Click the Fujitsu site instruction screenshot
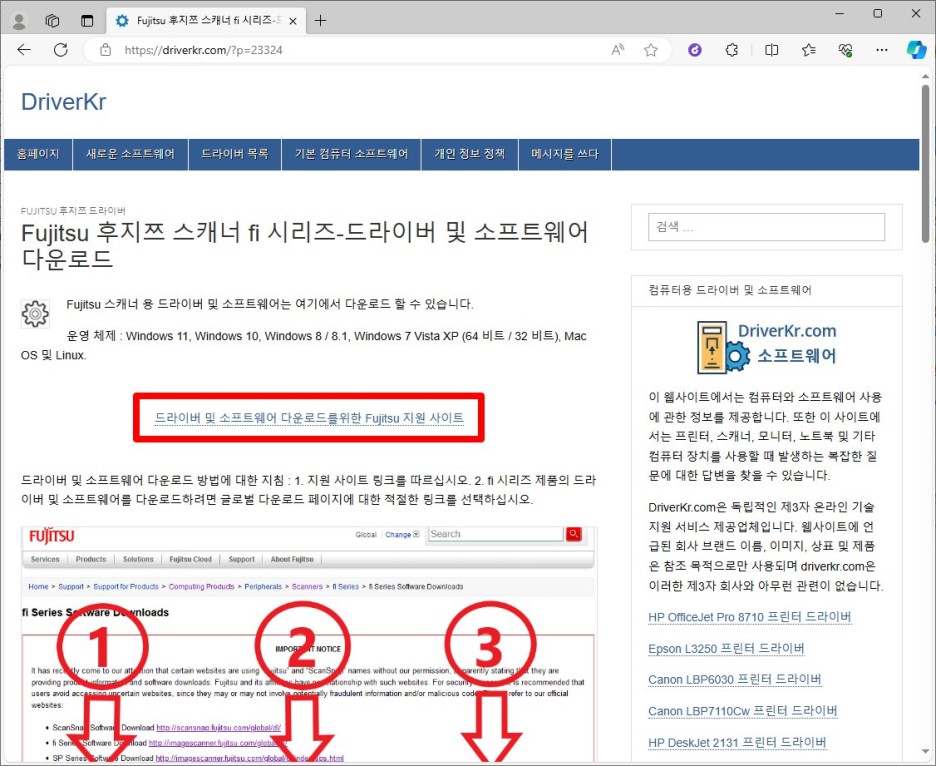 (x=309, y=645)
